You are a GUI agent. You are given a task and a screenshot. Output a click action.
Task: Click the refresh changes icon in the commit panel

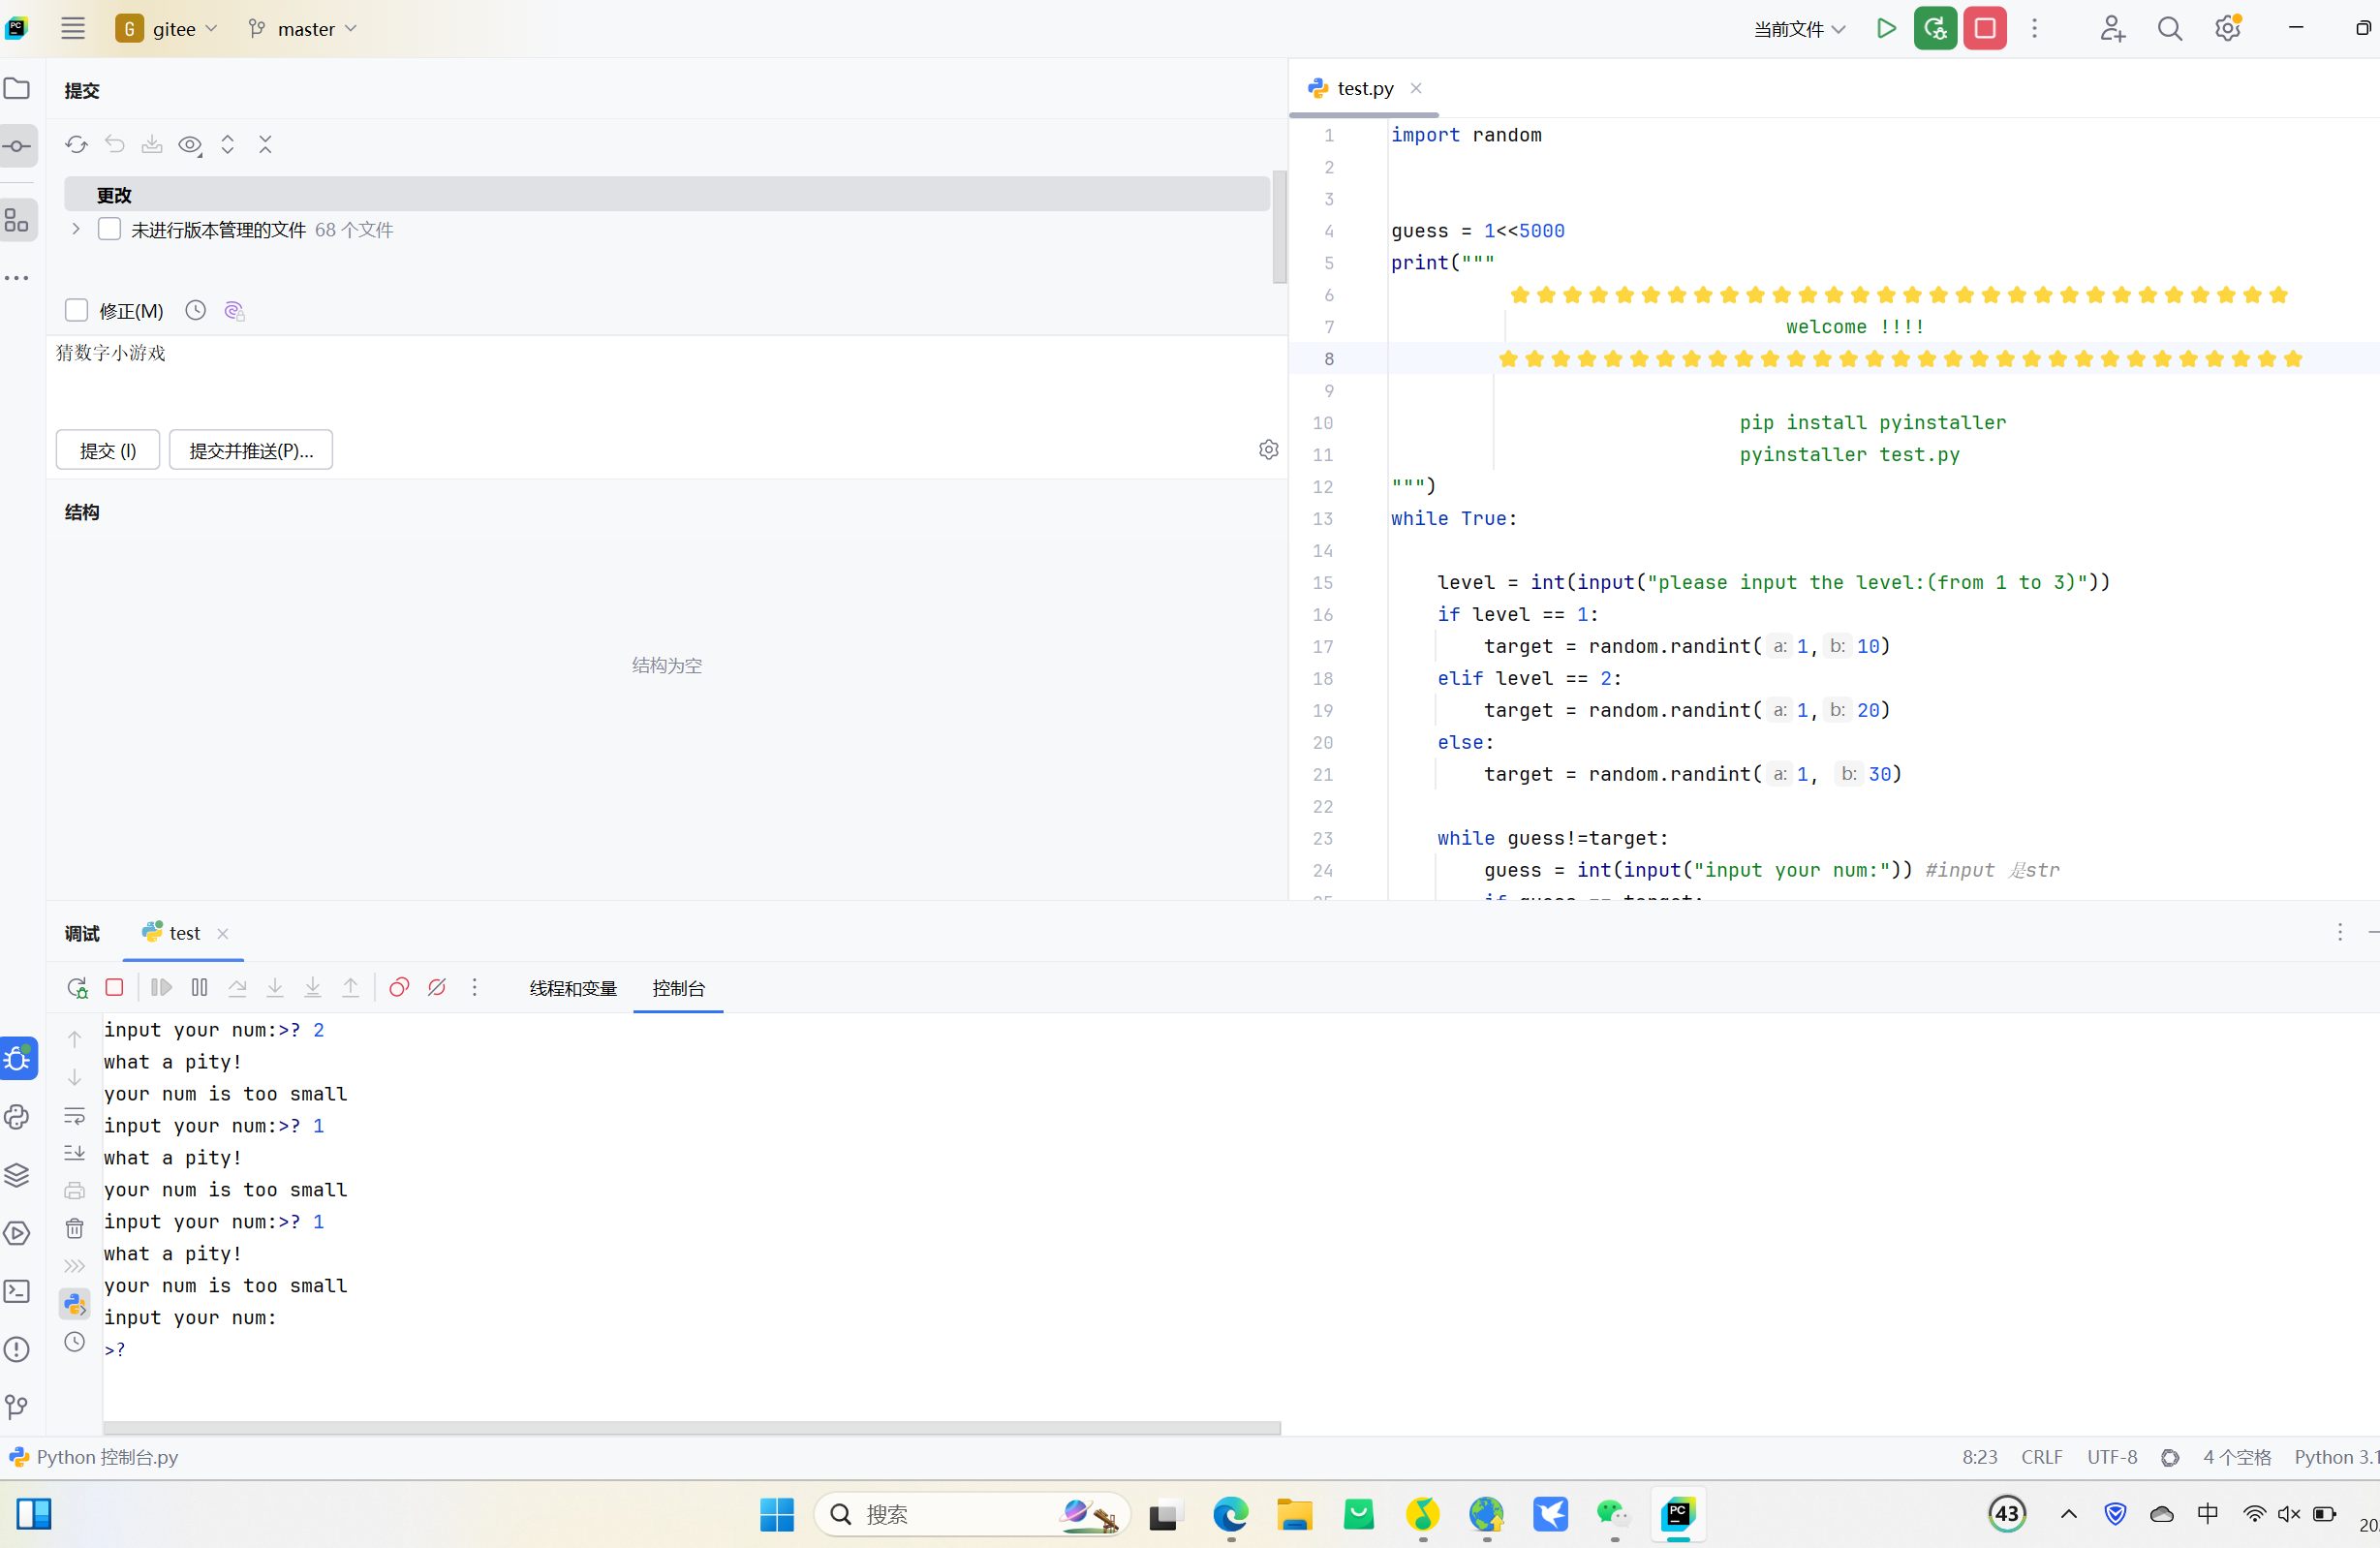(76, 144)
